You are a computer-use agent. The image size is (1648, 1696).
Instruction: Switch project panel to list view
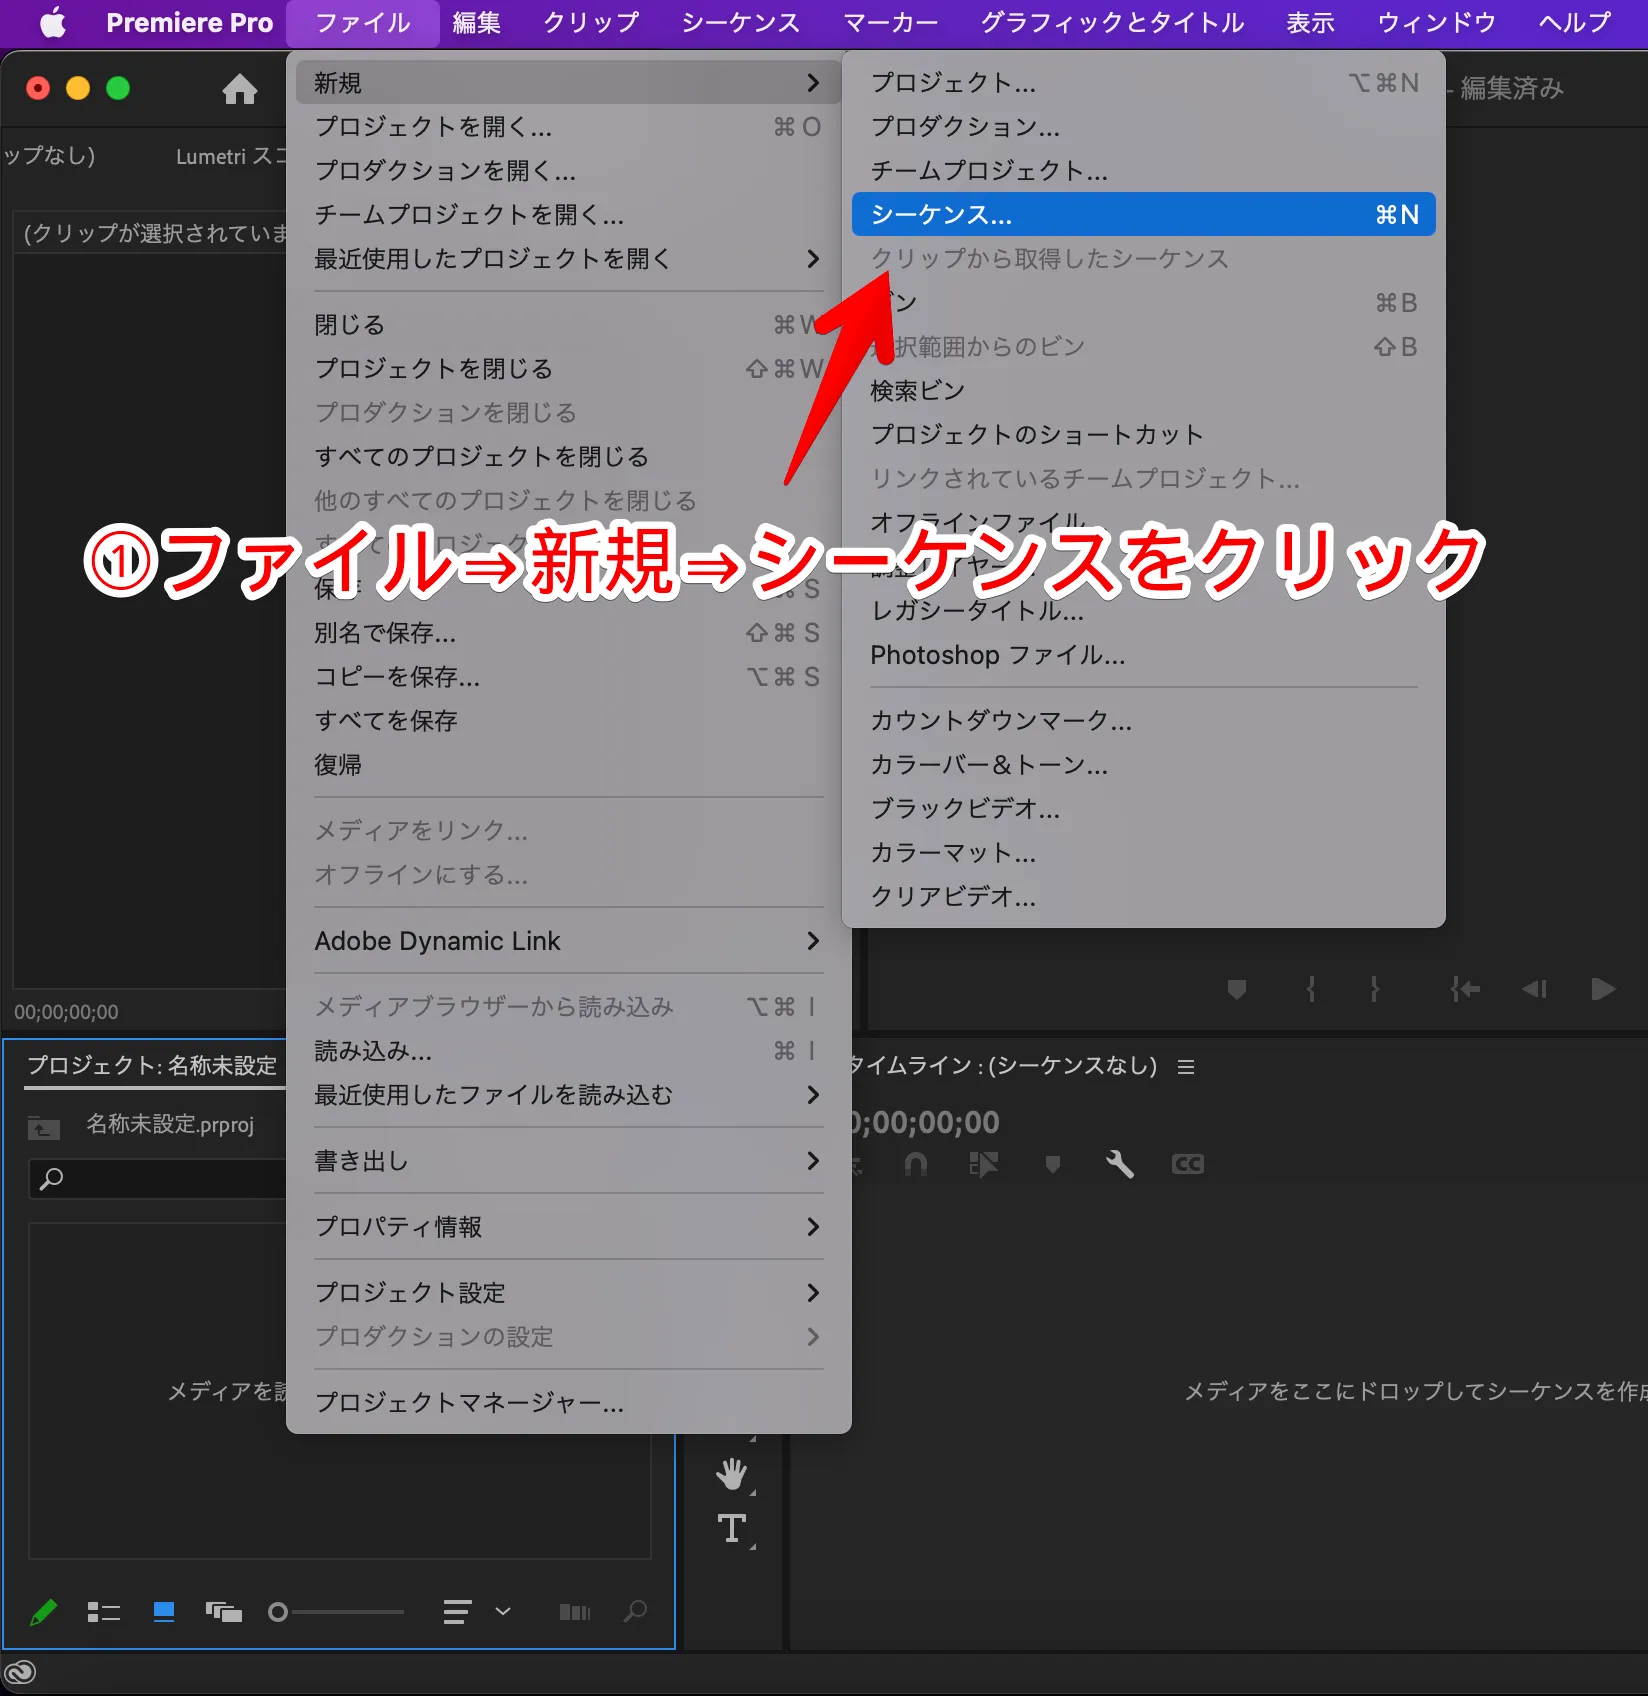point(103,1612)
